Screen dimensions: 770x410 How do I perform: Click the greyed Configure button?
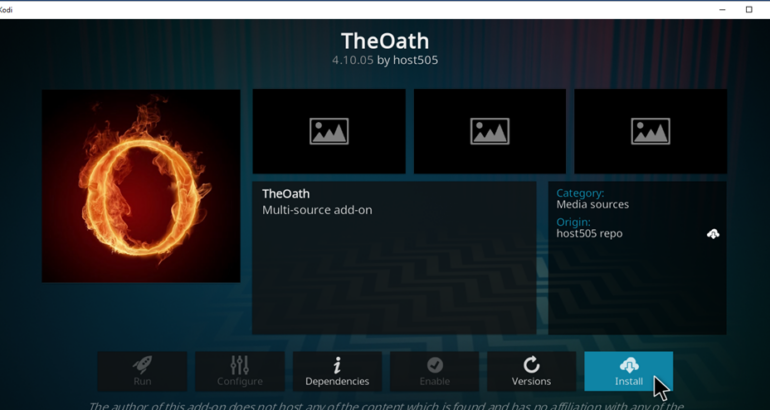click(240, 371)
